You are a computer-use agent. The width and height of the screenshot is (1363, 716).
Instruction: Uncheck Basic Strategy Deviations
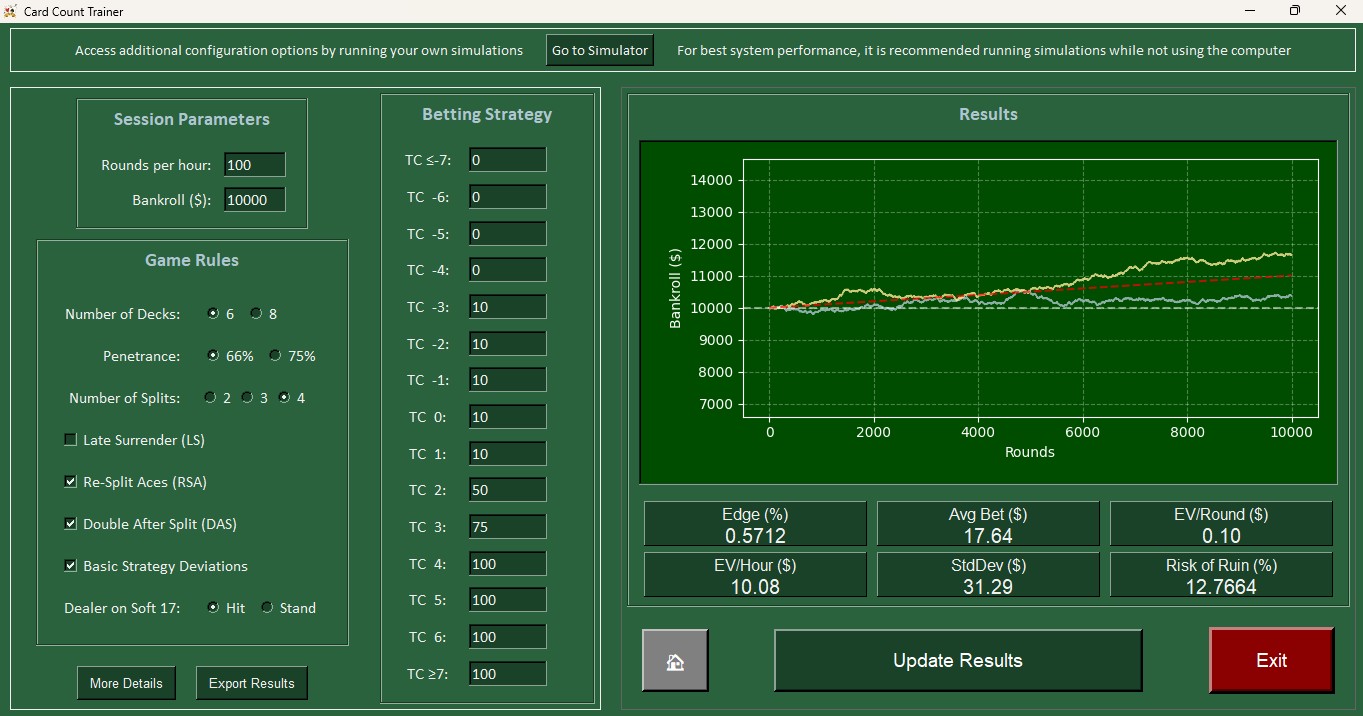(x=70, y=566)
